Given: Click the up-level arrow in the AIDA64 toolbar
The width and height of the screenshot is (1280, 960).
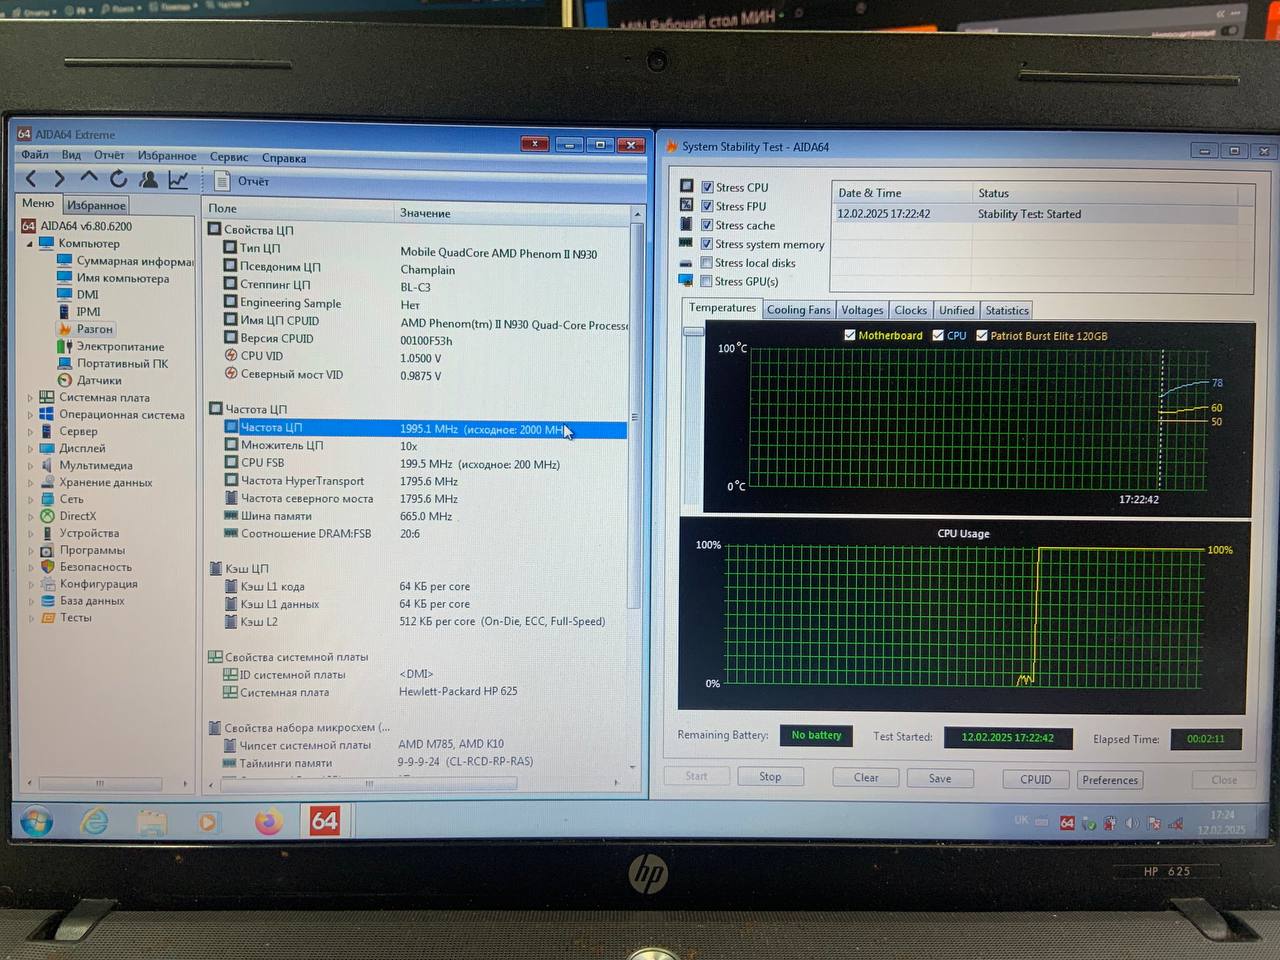Looking at the screenshot, I should (89, 178).
